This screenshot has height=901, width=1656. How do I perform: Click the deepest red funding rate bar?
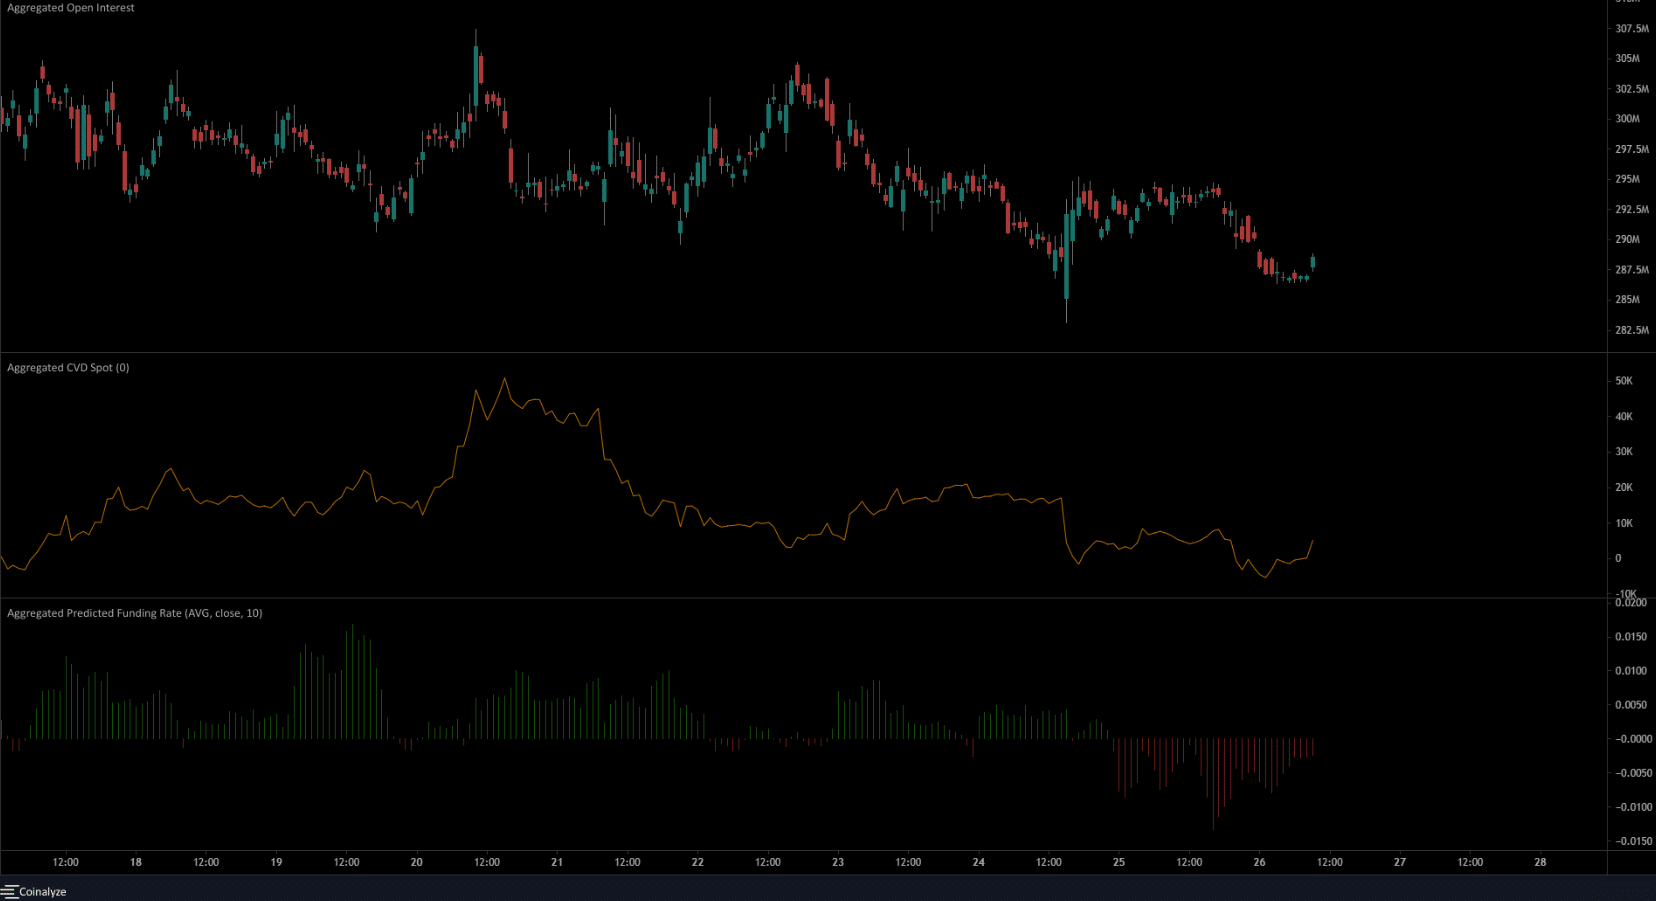(1214, 784)
